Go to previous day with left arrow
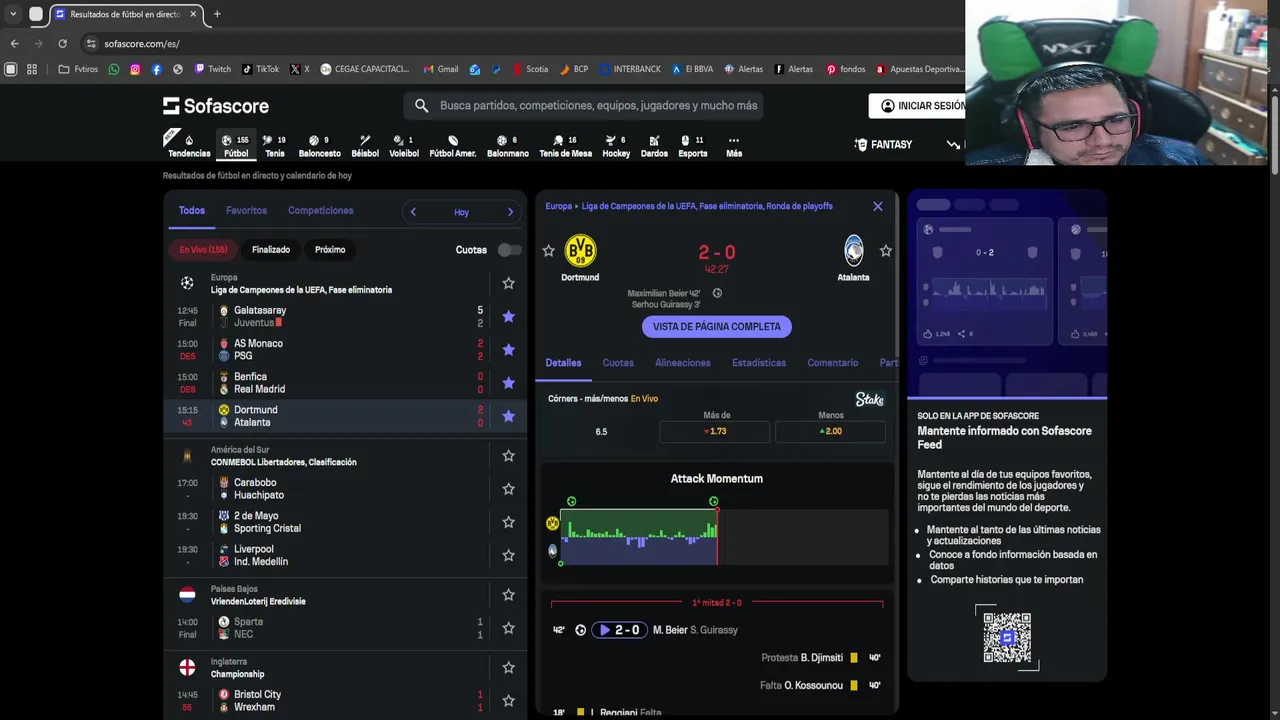 coord(413,212)
